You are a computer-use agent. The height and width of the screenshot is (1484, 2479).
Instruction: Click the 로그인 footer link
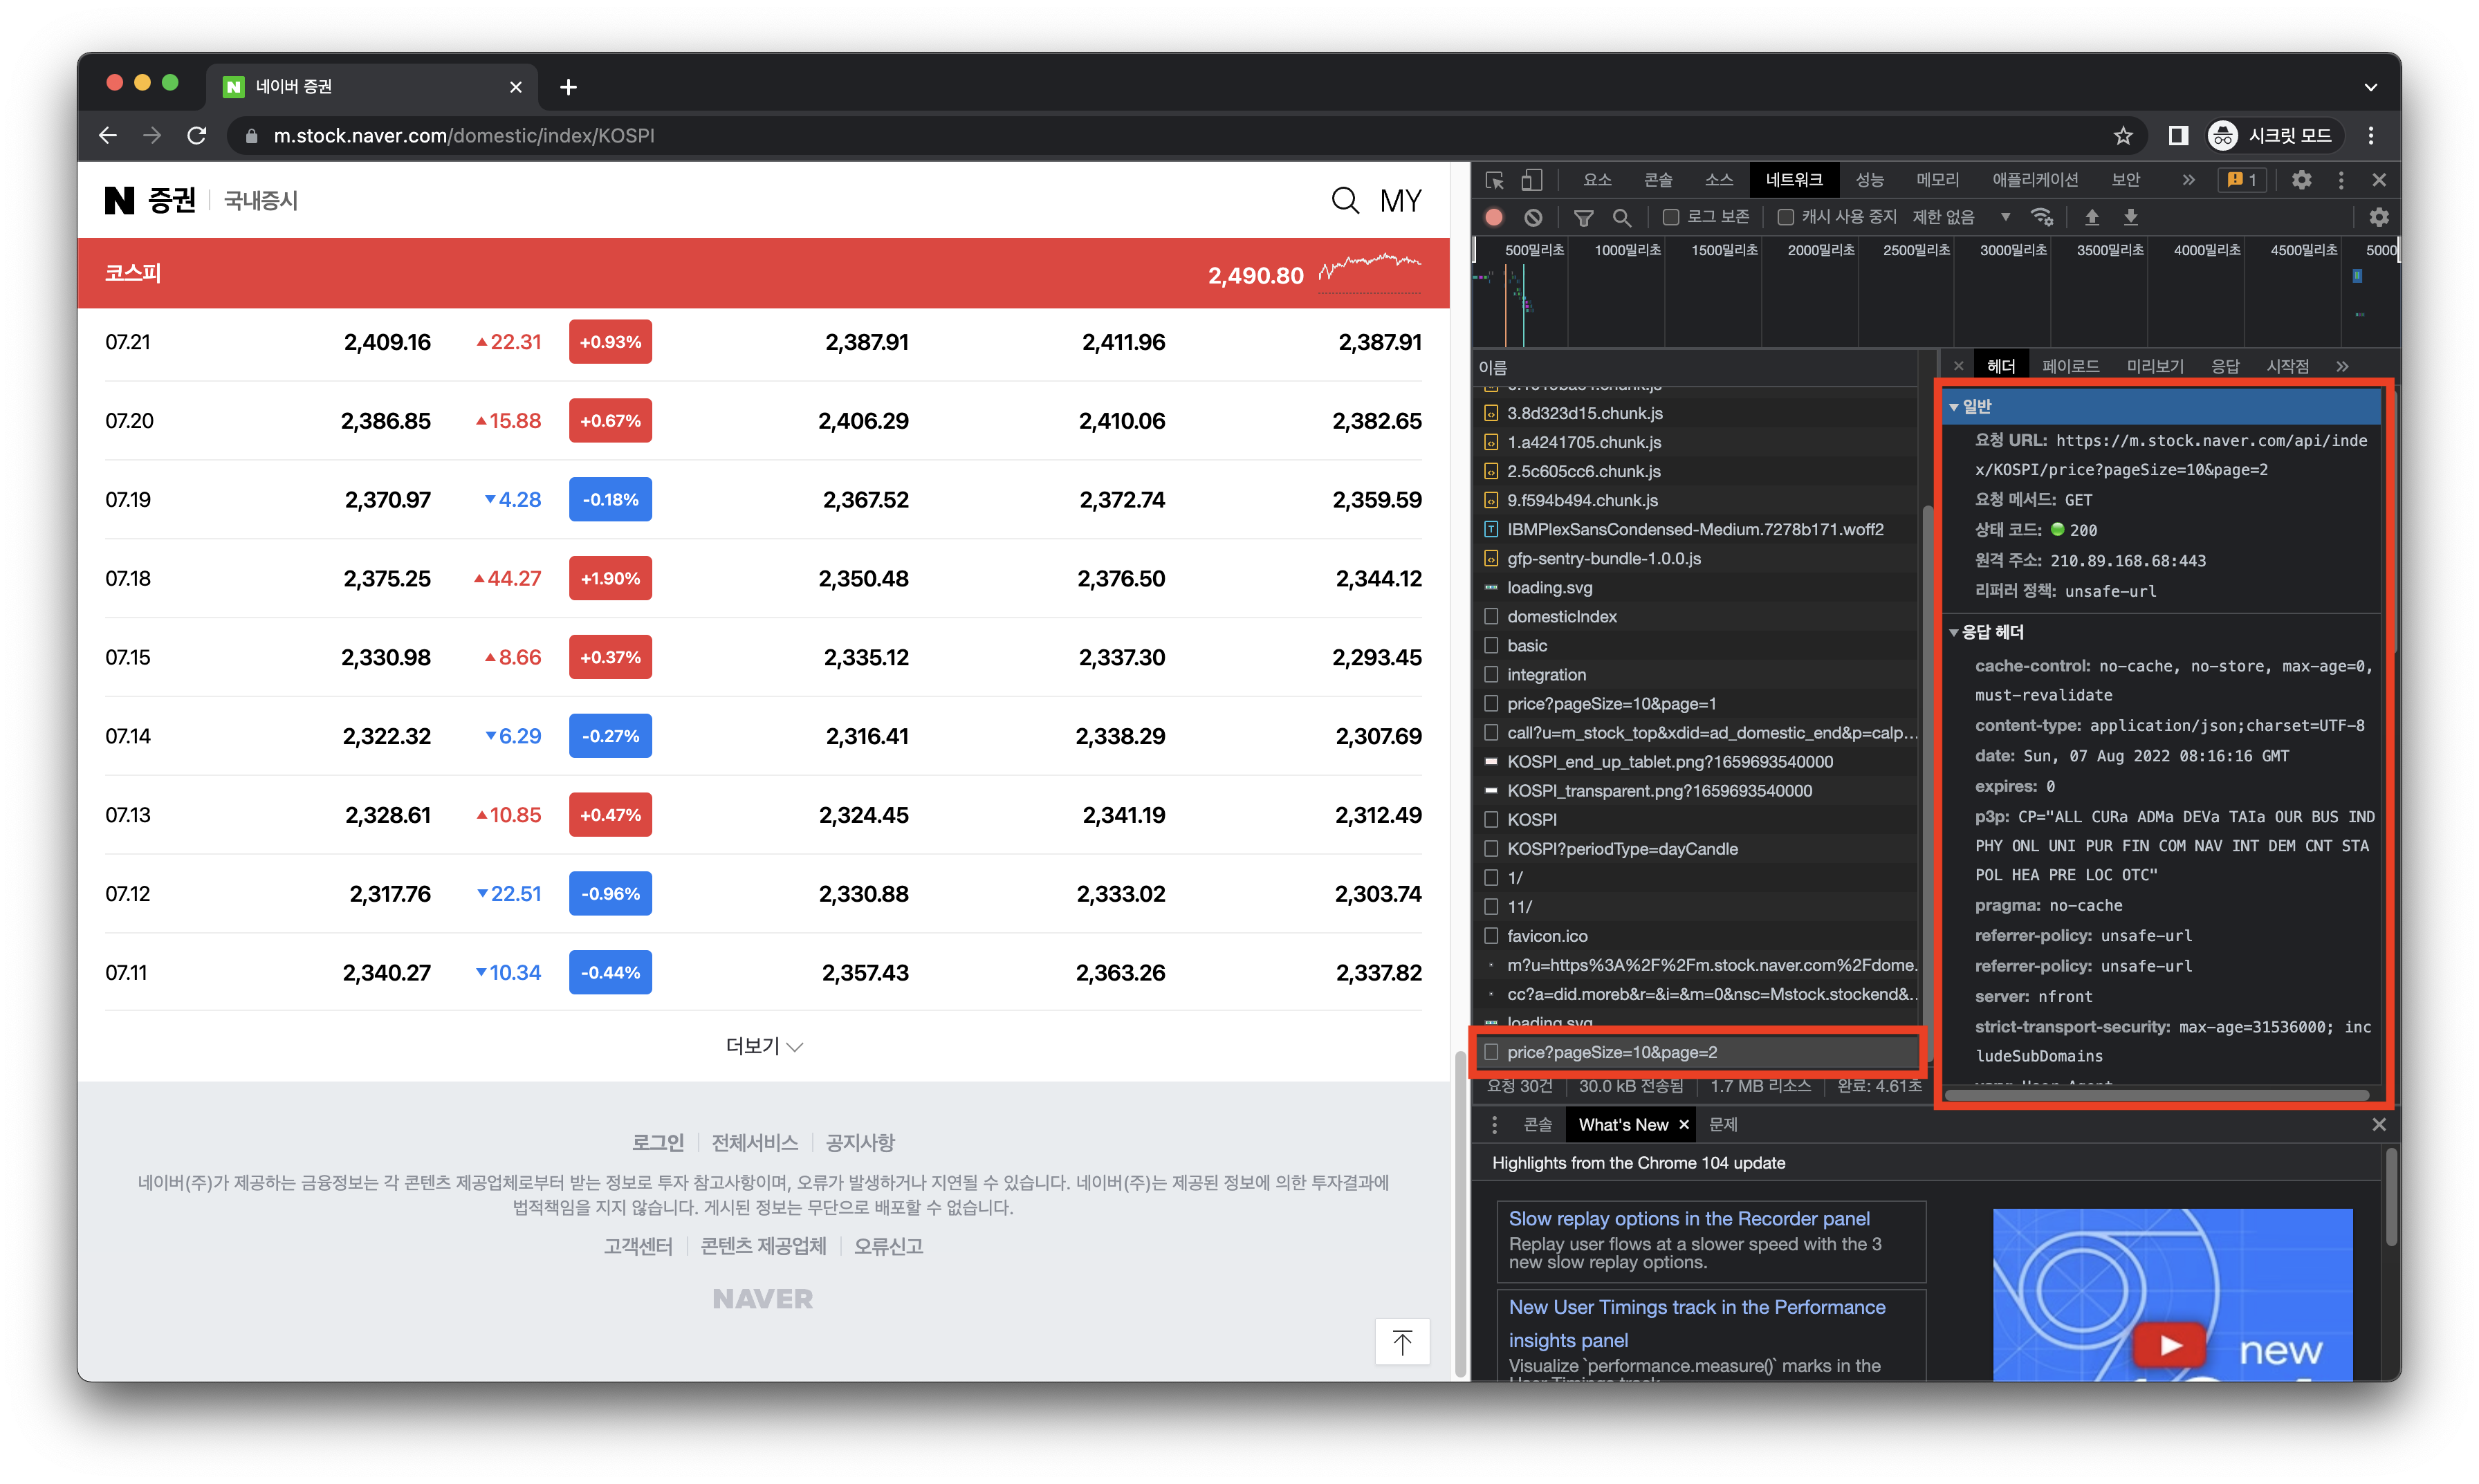coord(658,1142)
